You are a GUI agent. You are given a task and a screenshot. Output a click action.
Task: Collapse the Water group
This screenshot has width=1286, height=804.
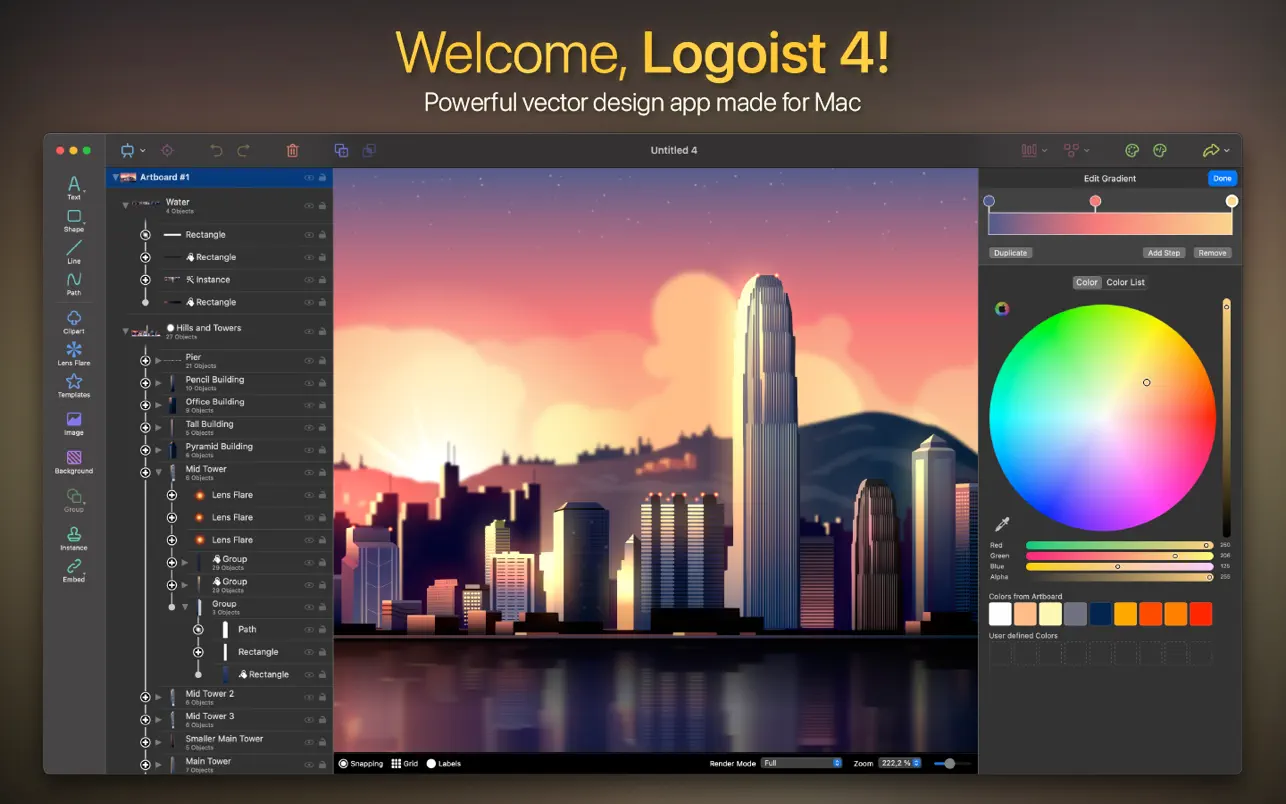click(125, 204)
